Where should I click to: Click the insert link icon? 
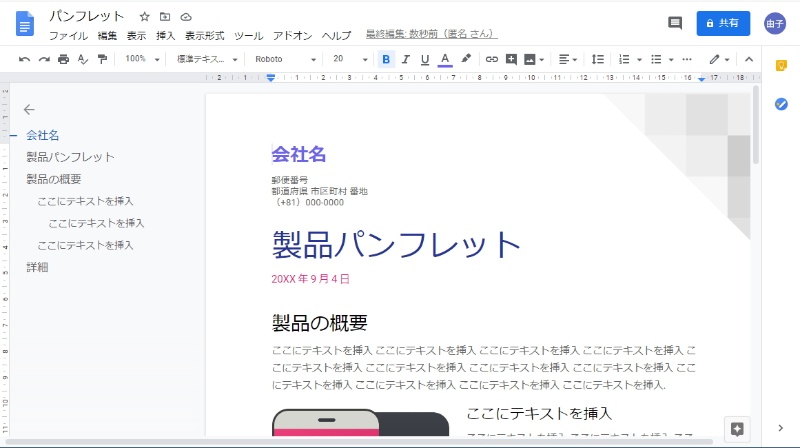point(491,59)
